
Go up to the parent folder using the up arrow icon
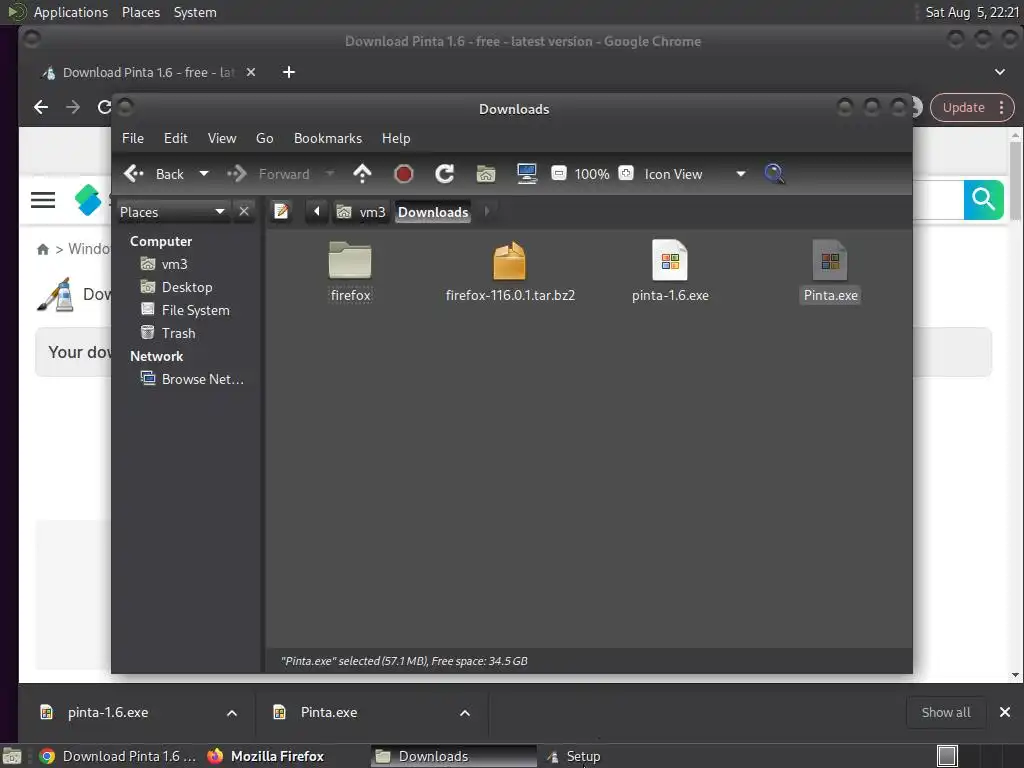point(362,174)
